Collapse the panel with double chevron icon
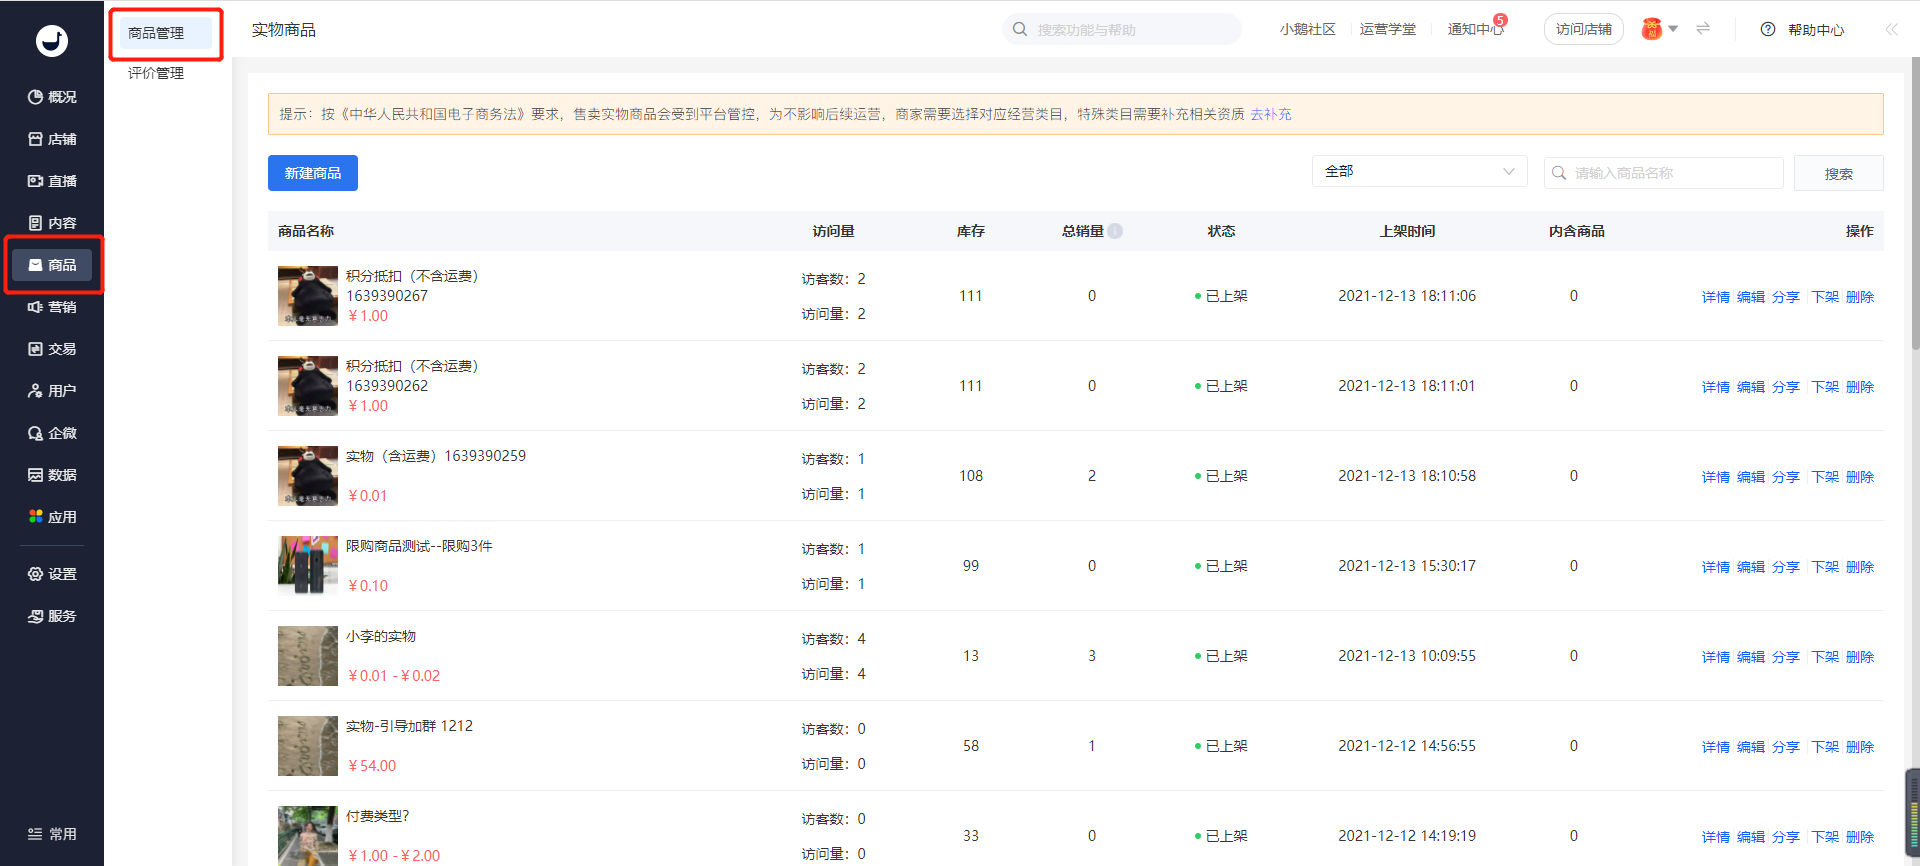Image resolution: width=1920 pixels, height=866 pixels. (1892, 30)
